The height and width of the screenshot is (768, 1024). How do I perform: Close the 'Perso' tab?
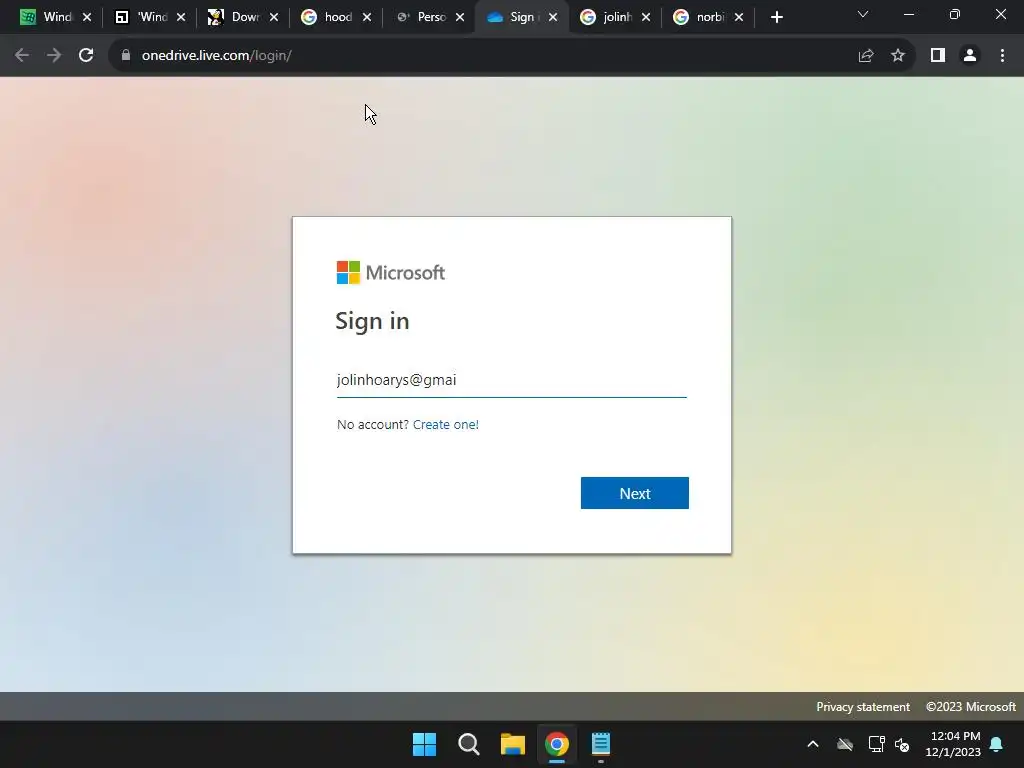(460, 18)
